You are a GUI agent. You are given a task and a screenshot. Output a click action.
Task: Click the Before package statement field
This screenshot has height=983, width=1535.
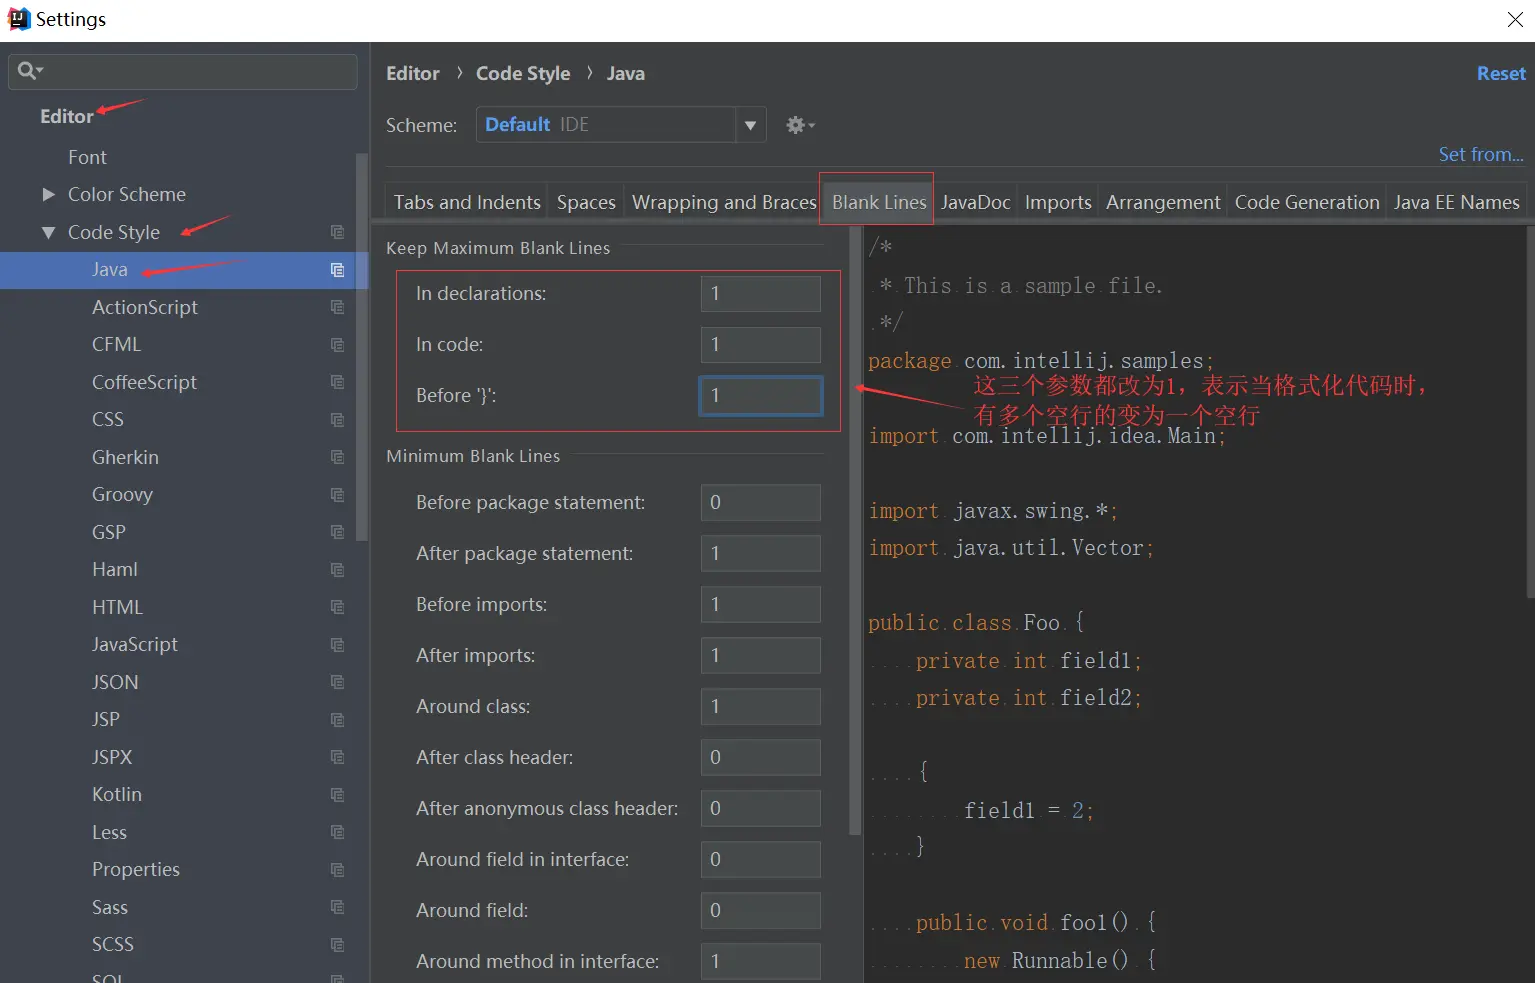click(x=761, y=503)
